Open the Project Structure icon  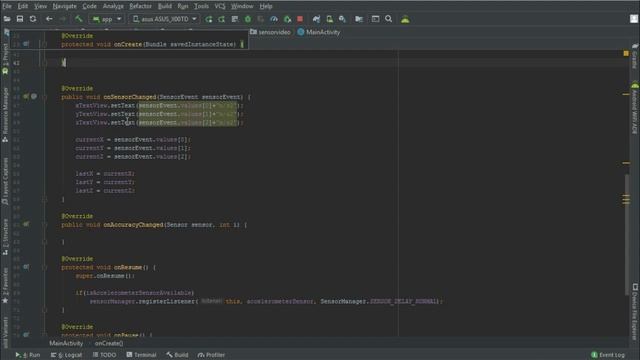click(x=359, y=19)
